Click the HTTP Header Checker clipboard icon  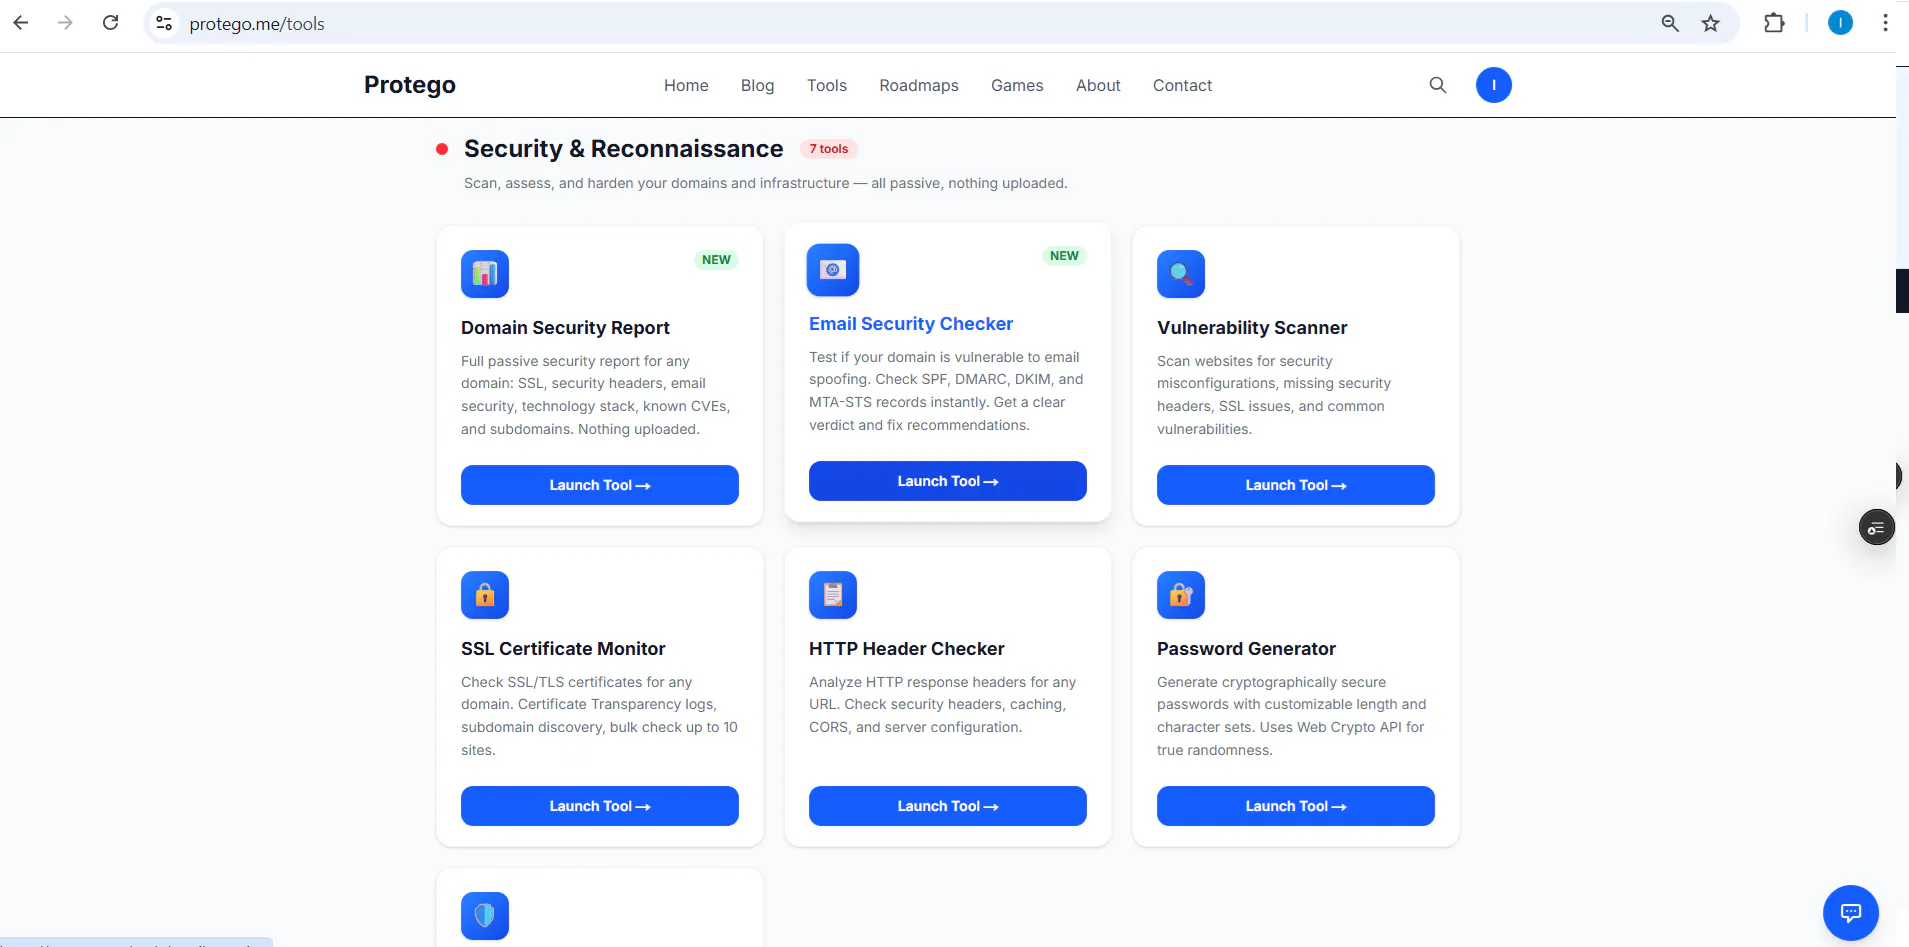click(x=833, y=595)
